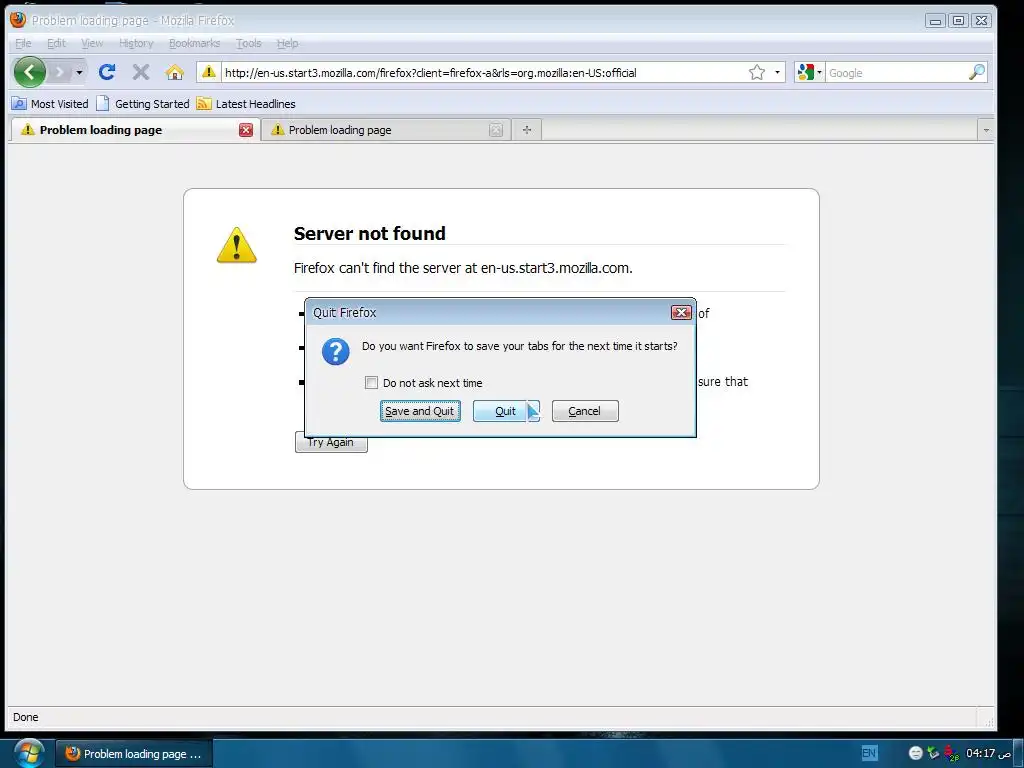Go to the Home page icon
Image resolution: width=1024 pixels, height=768 pixels.
tap(174, 72)
